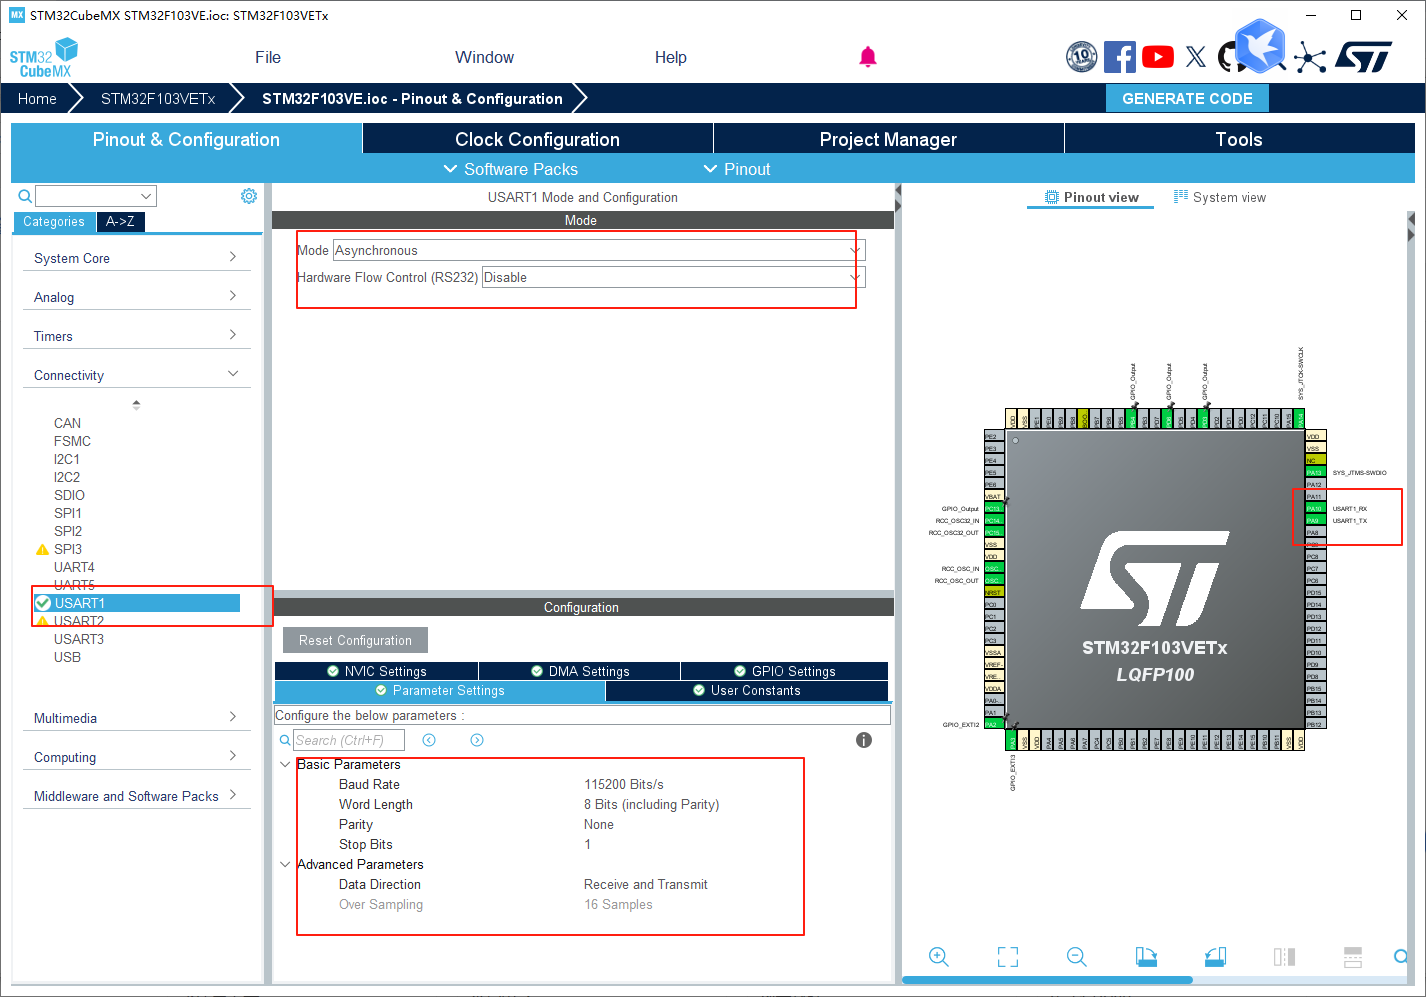Click the USART1 green check icon

[x=43, y=603]
